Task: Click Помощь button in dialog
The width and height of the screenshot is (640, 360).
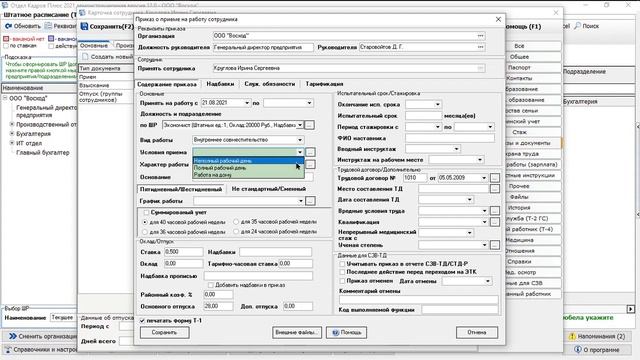Action: coord(346,332)
